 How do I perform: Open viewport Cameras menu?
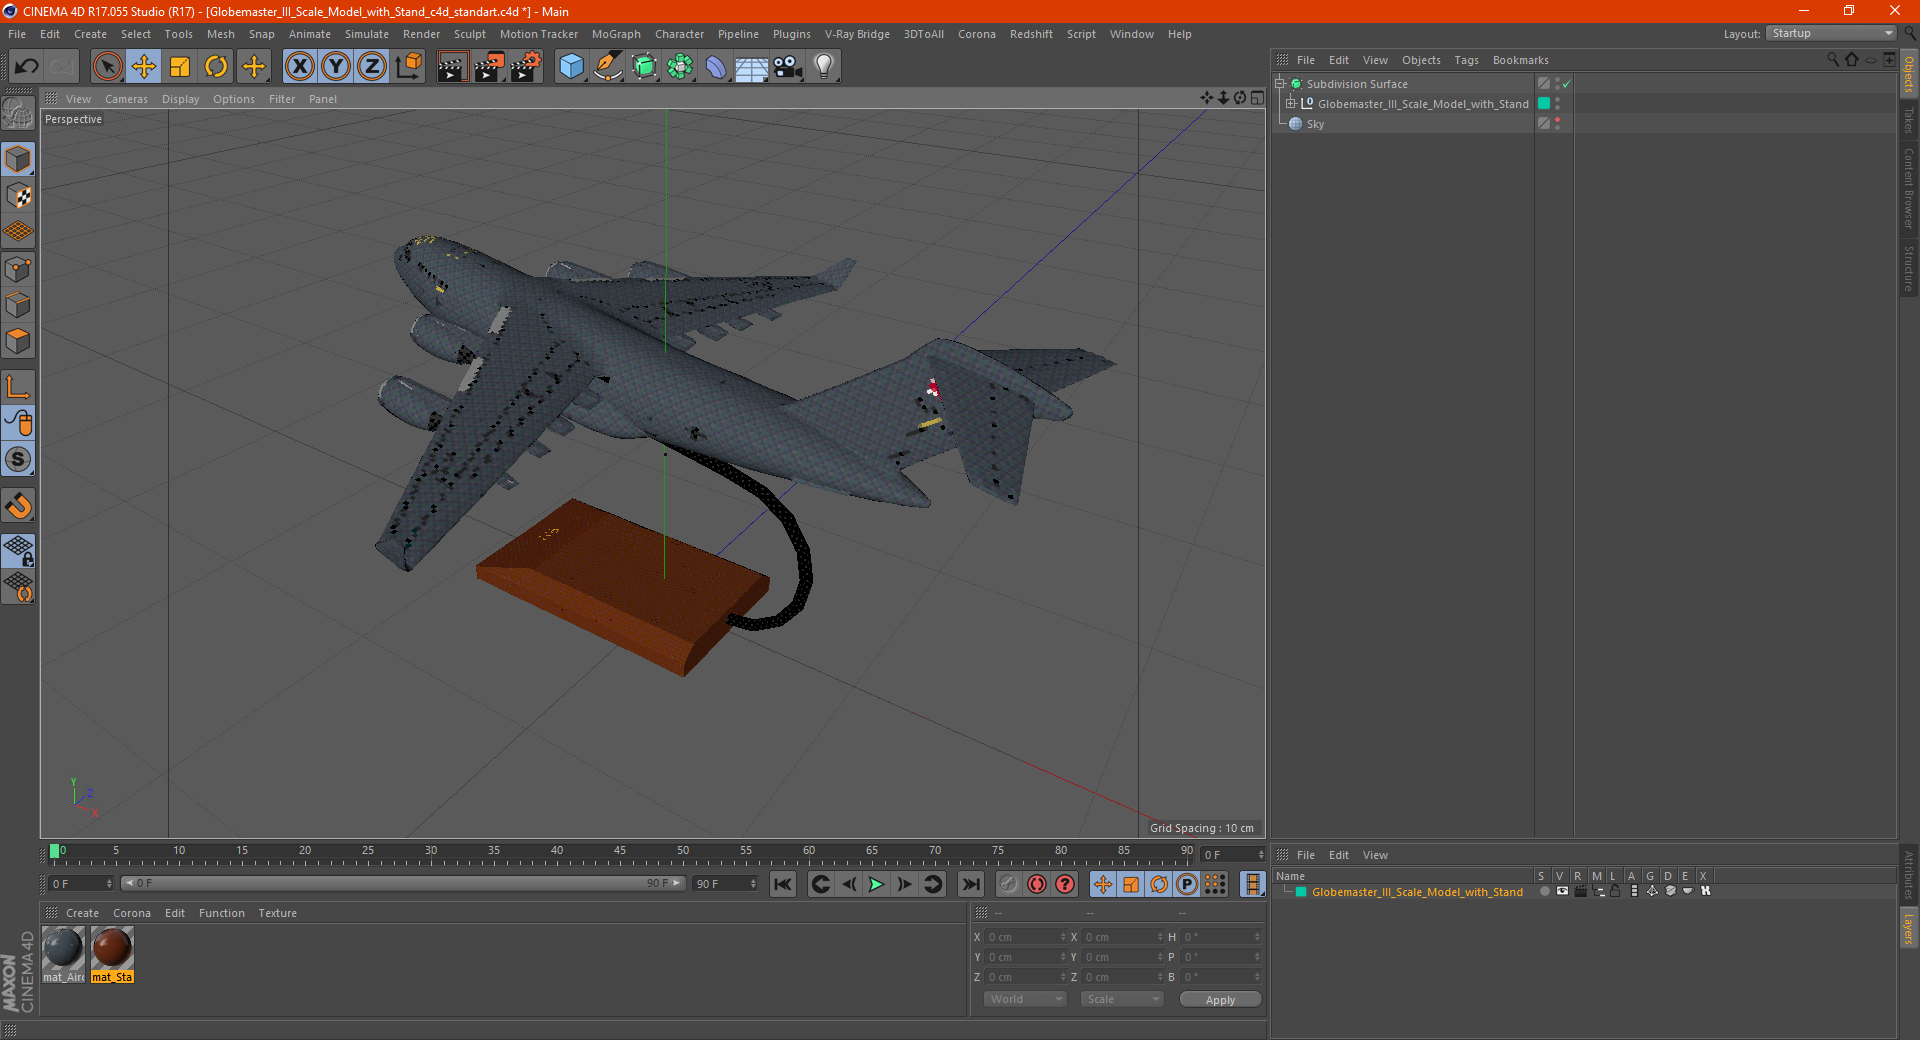[x=126, y=99]
